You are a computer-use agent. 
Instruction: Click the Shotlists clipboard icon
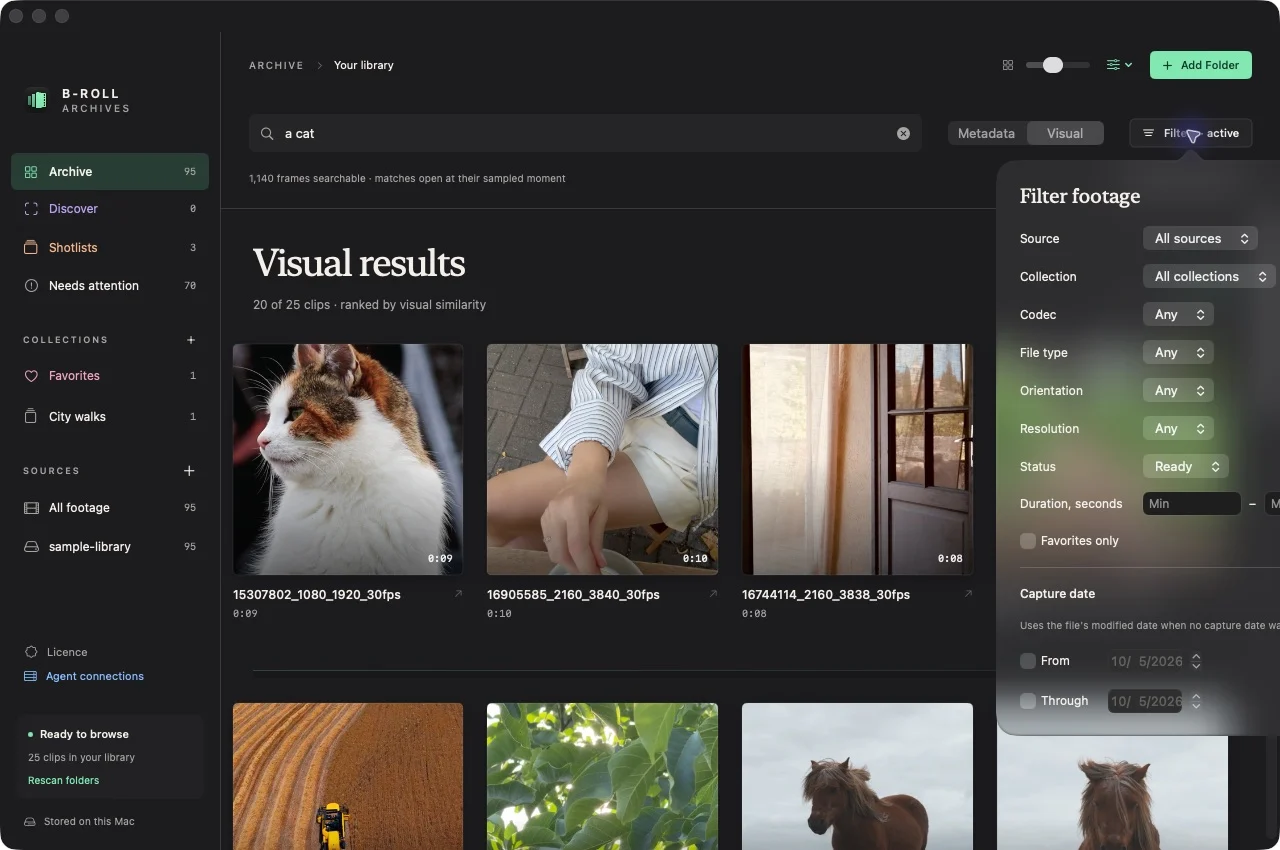tap(31, 247)
